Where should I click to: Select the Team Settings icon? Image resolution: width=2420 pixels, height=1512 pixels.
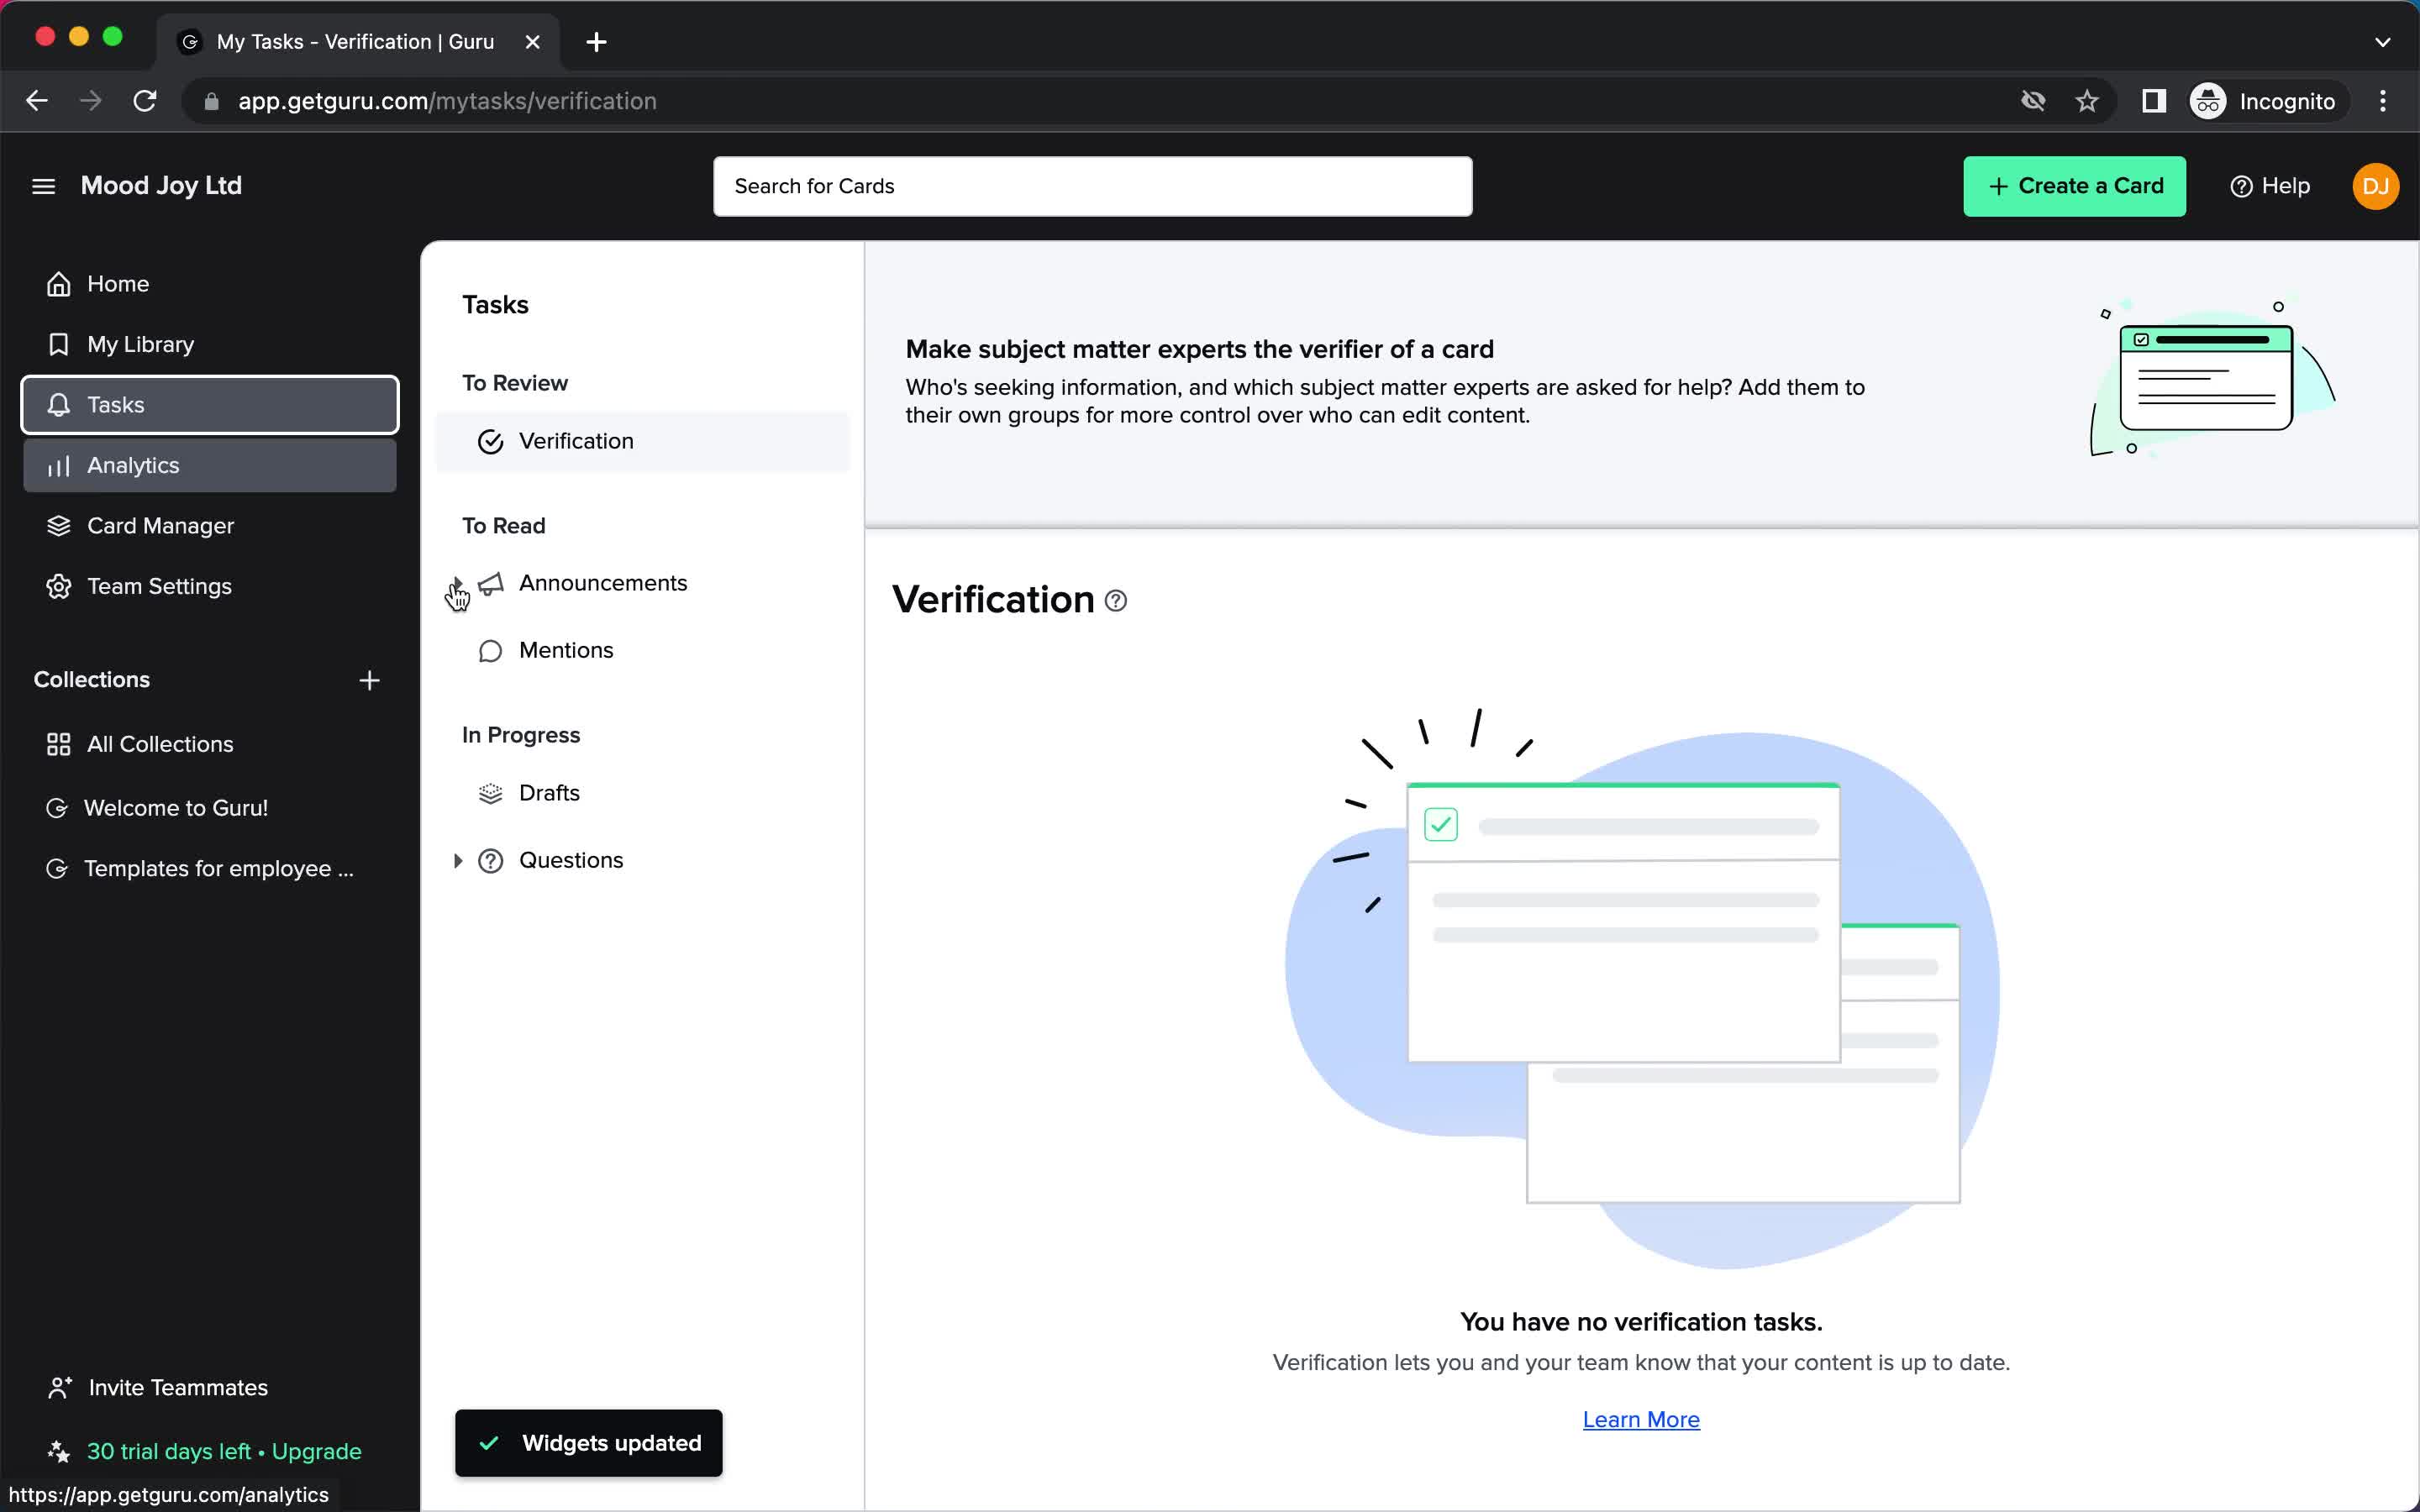(x=59, y=585)
